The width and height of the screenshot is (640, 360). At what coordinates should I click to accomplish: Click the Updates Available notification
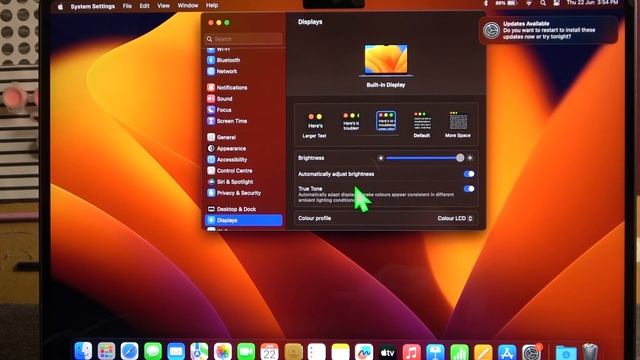tap(548, 30)
